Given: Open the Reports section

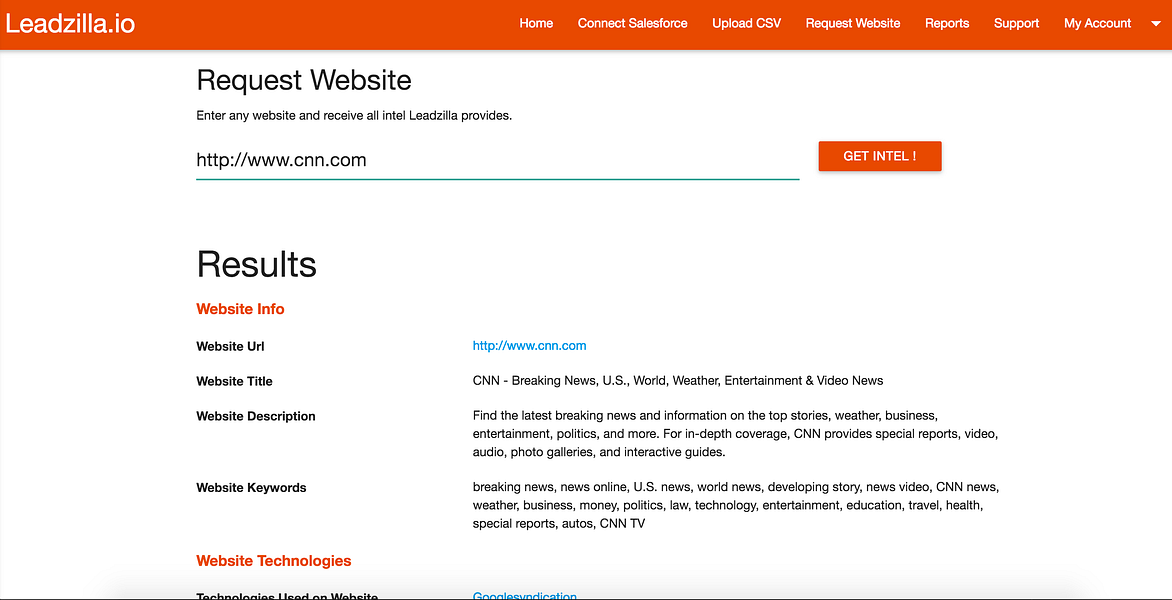Looking at the screenshot, I should (x=946, y=23).
